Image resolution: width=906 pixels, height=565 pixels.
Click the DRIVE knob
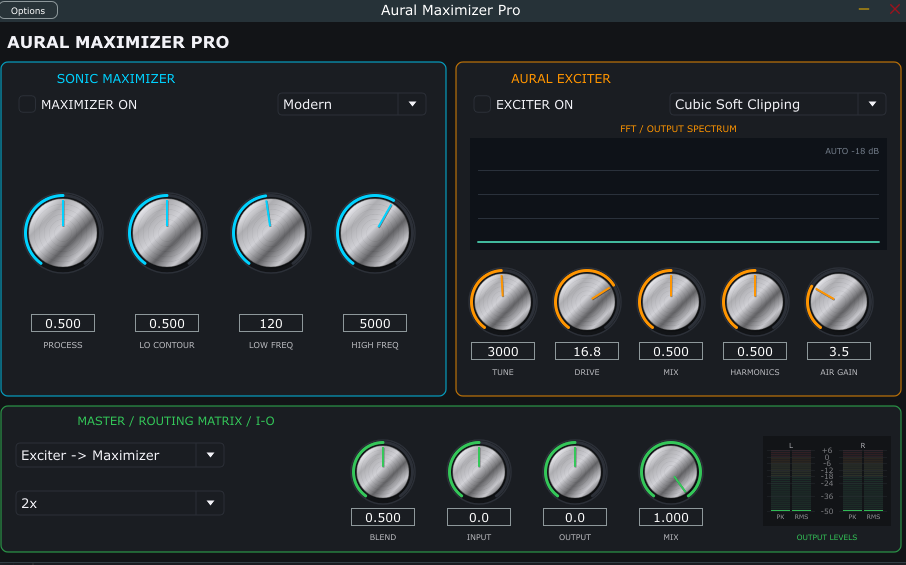[586, 302]
